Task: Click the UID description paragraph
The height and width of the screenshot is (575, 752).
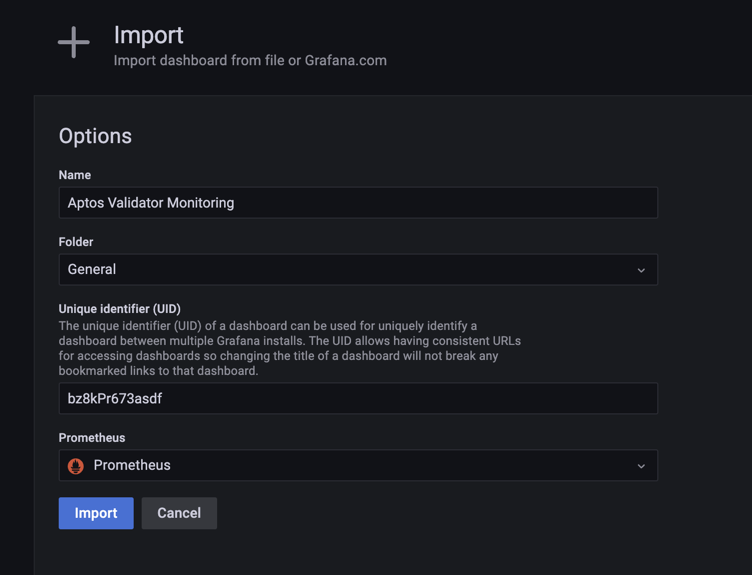Action: point(290,348)
